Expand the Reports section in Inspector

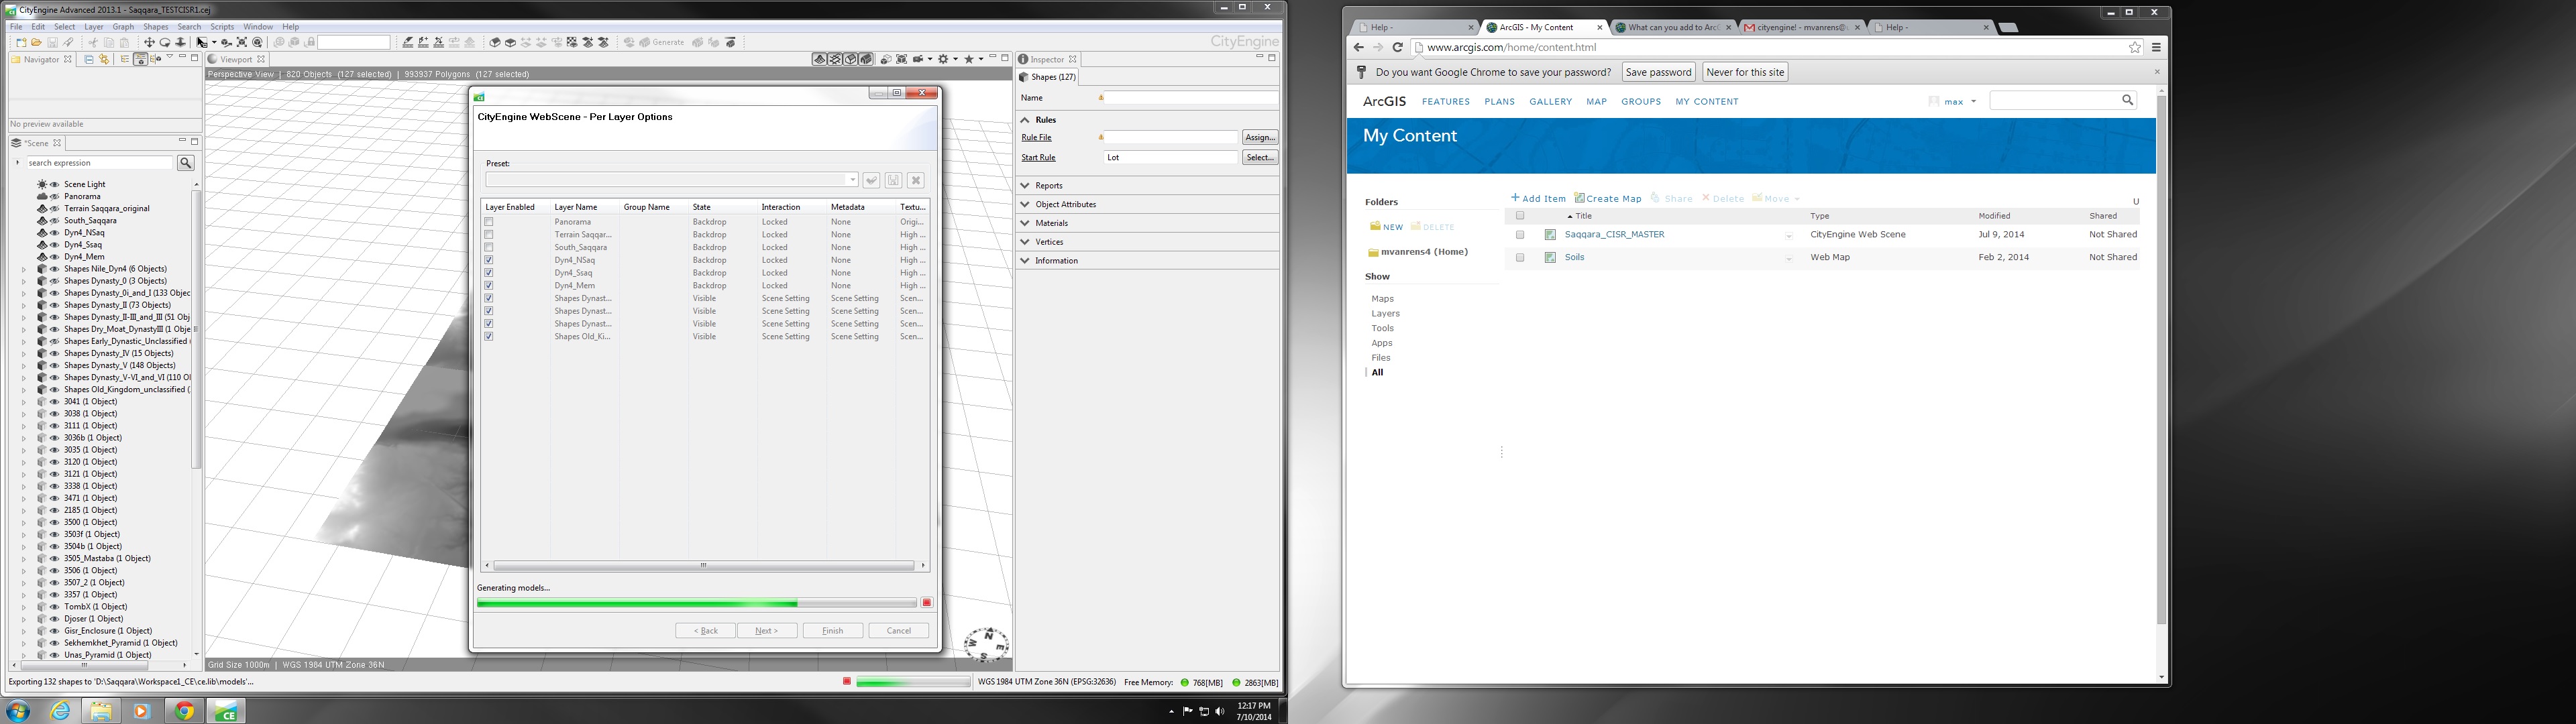1025,186
